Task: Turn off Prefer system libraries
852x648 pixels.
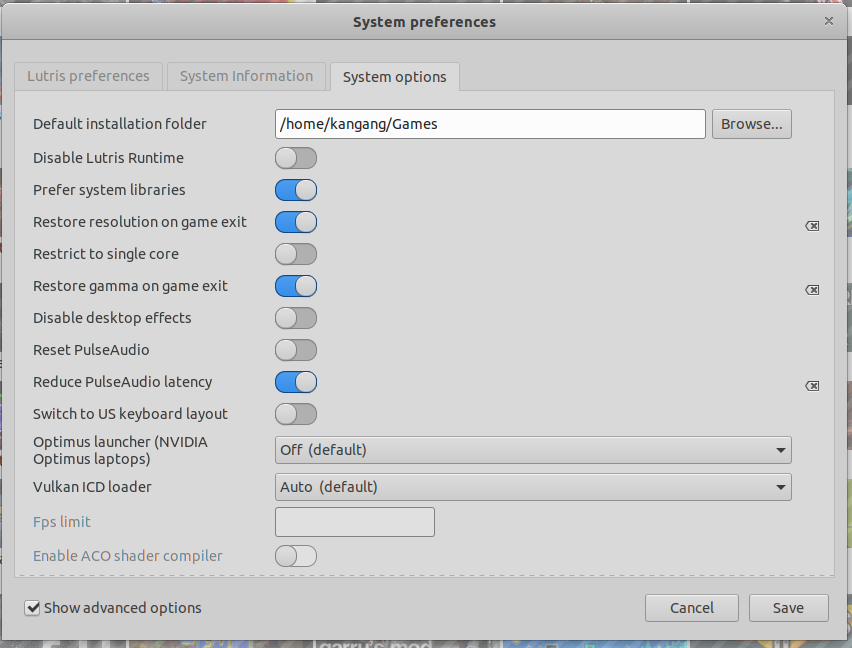Action: pyautogui.click(x=296, y=190)
